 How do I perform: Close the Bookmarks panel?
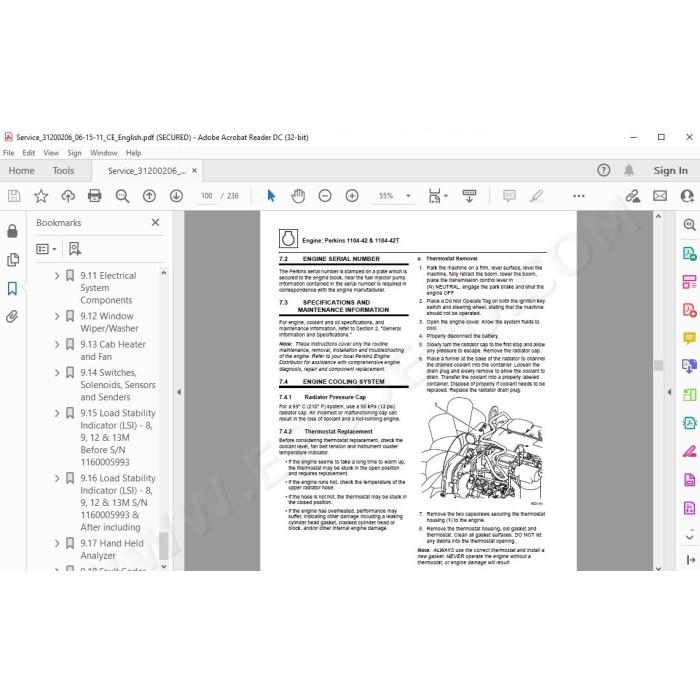(x=155, y=222)
